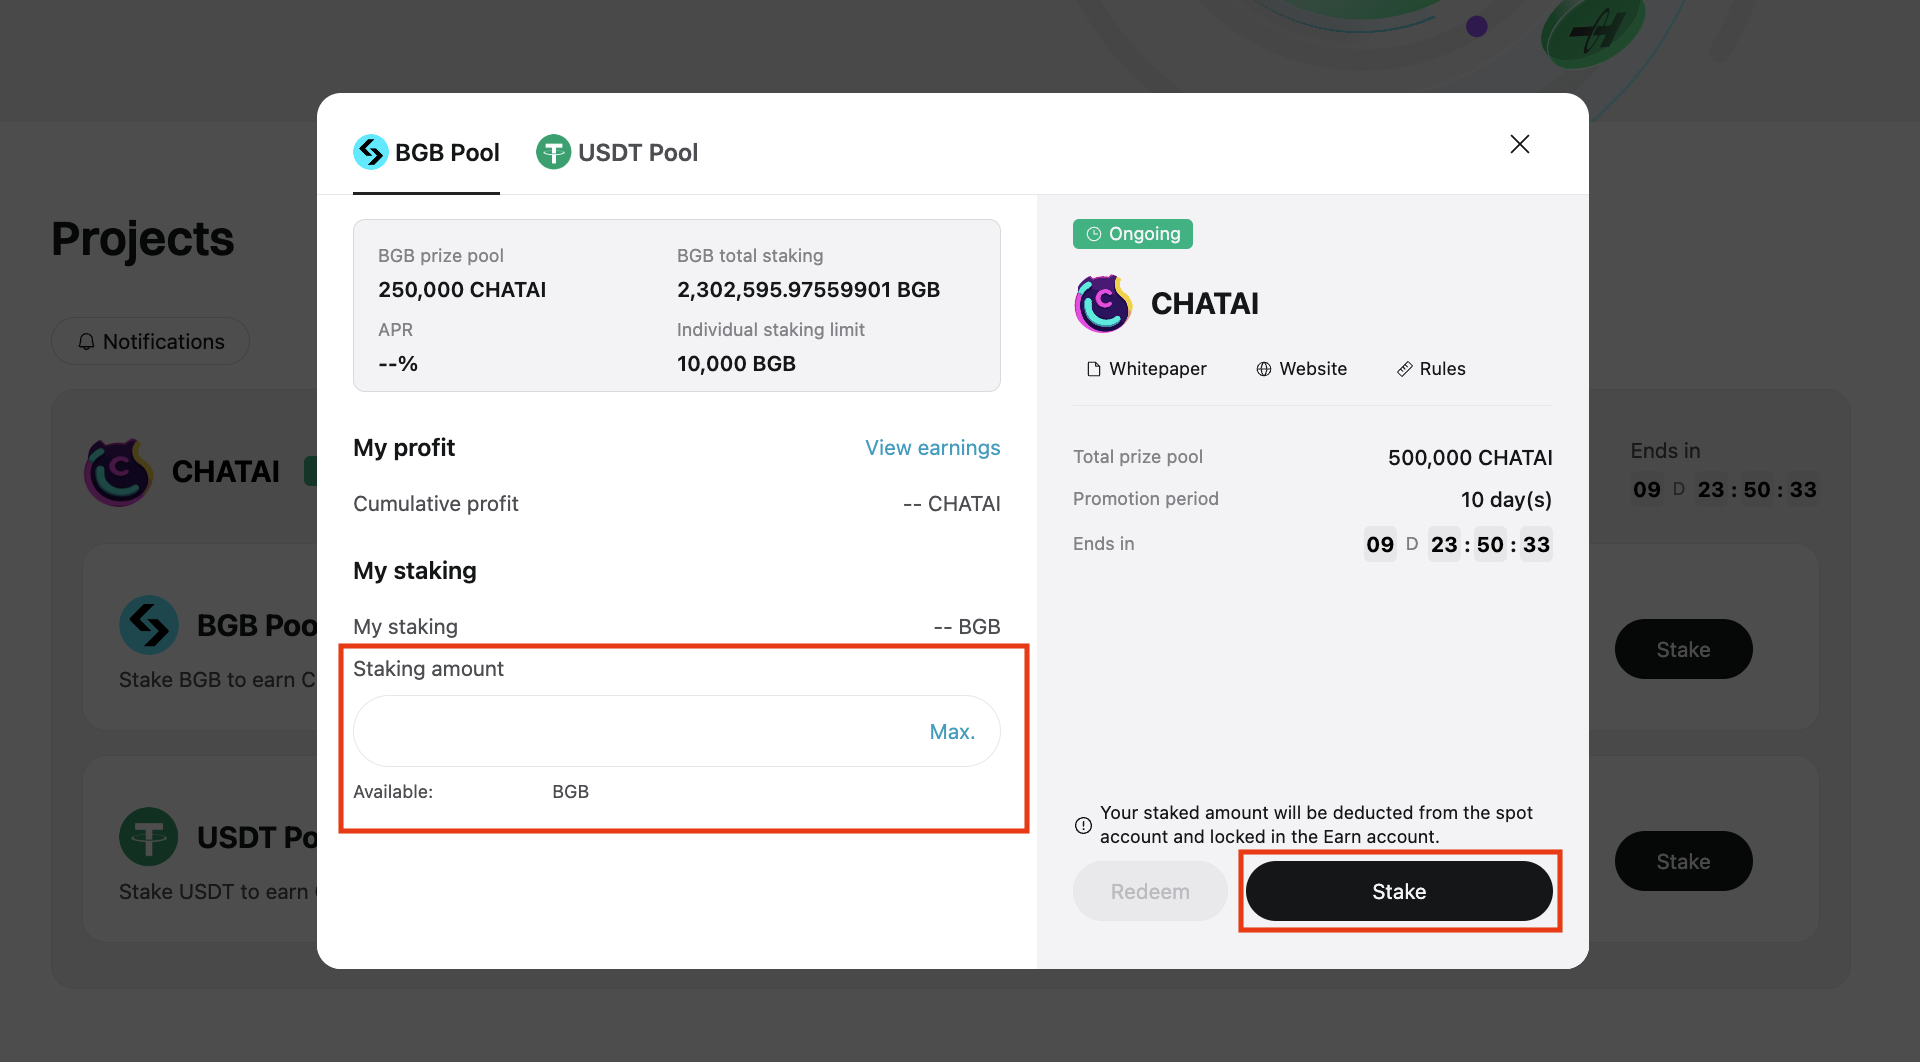Click Stake on background BGB Pool row

tap(1683, 649)
